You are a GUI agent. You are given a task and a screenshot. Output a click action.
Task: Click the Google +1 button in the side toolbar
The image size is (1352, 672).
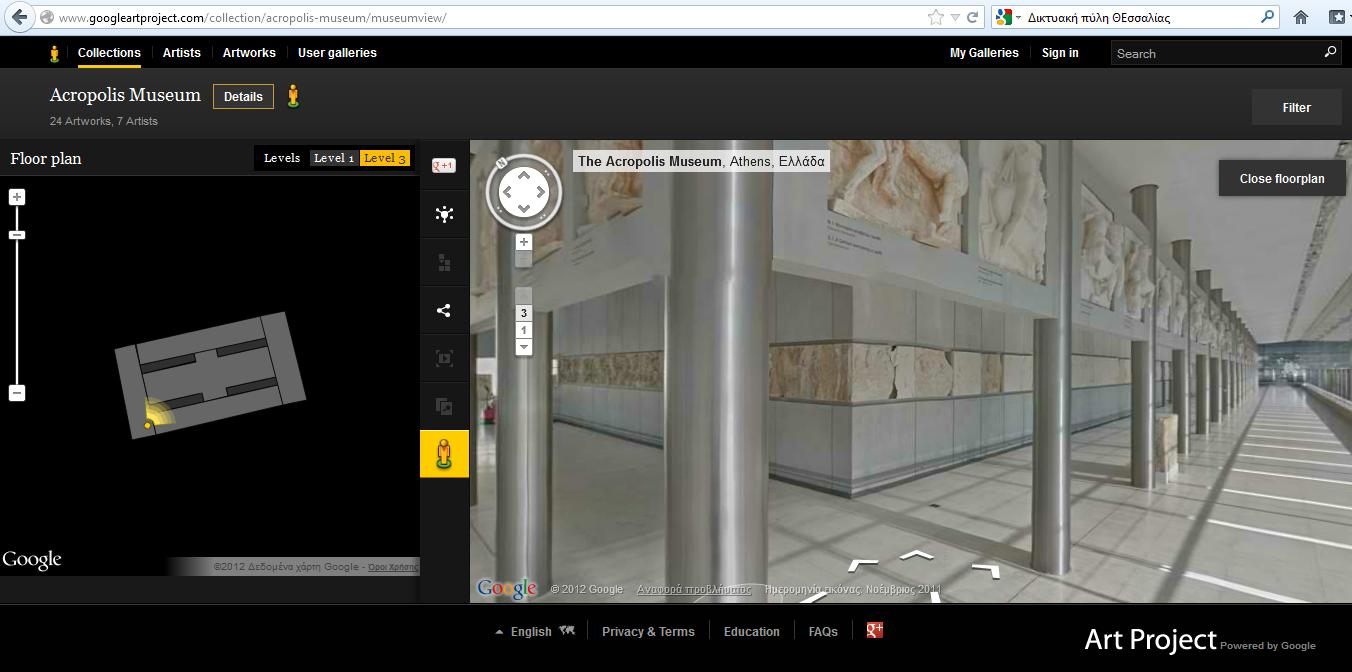444,166
